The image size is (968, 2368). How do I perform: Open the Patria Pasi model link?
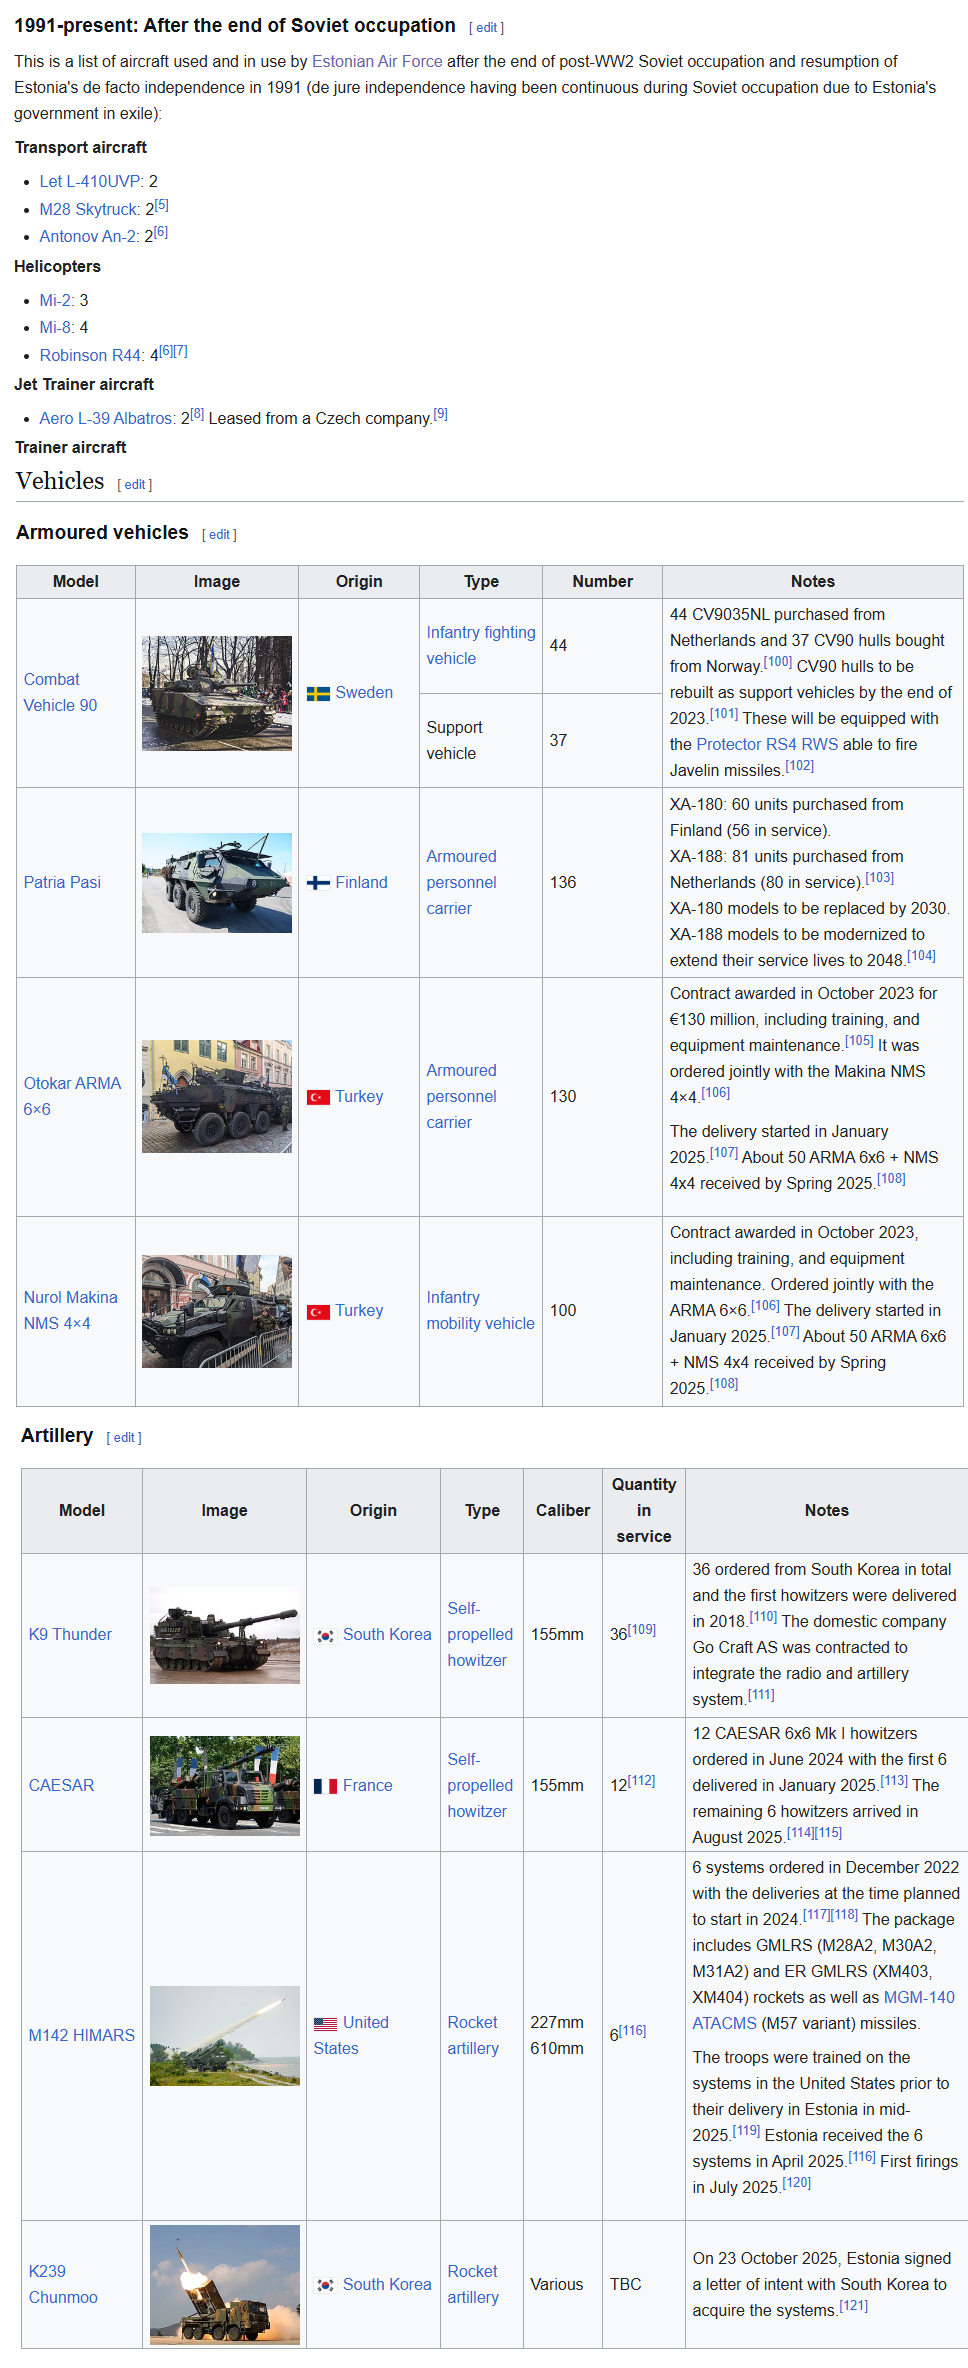tap(62, 883)
